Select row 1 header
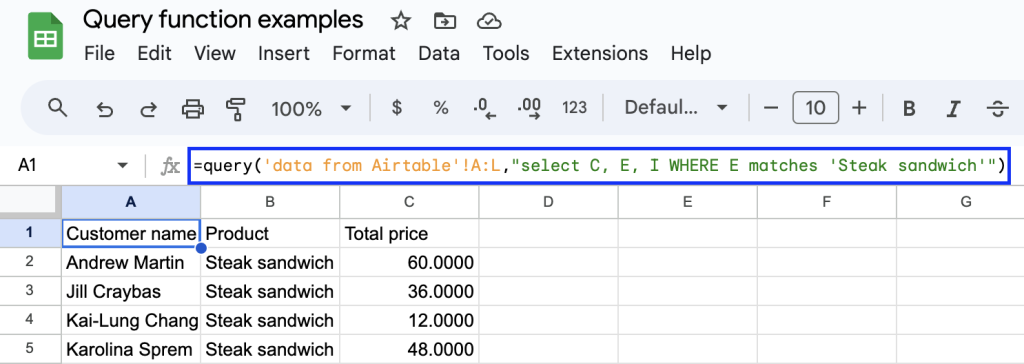Image resolution: width=1024 pixels, height=364 pixels. pyautogui.click(x=30, y=233)
